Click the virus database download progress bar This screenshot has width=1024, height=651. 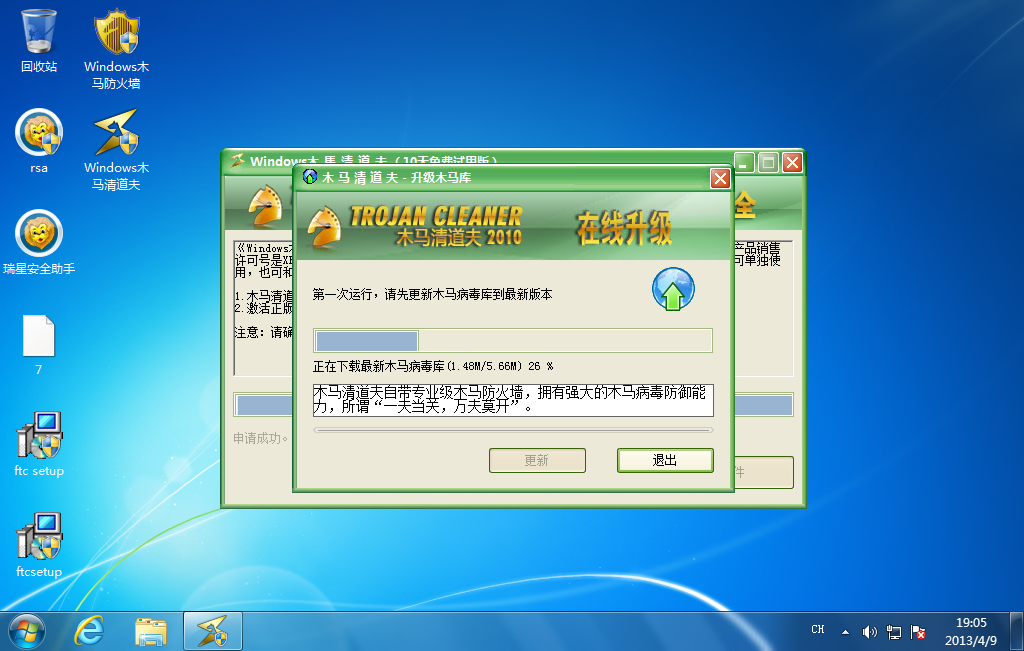tap(513, 340)
